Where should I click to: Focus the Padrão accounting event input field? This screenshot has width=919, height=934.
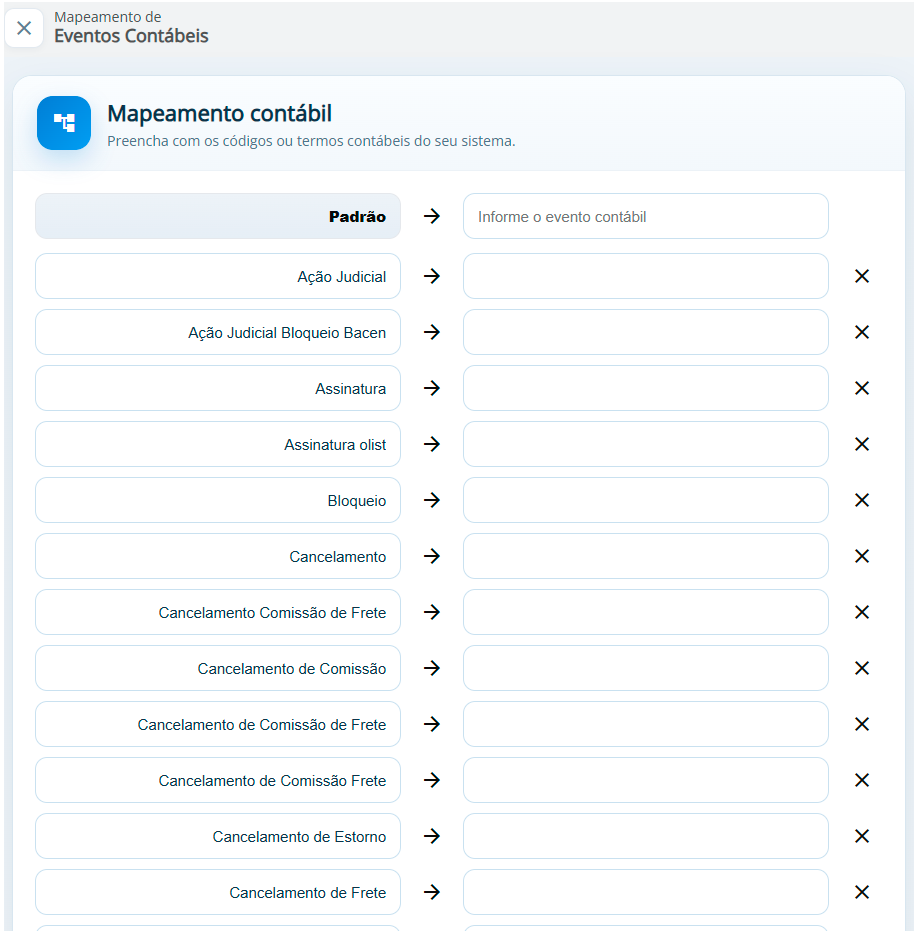pyautogui.click(x=646, y=216)
